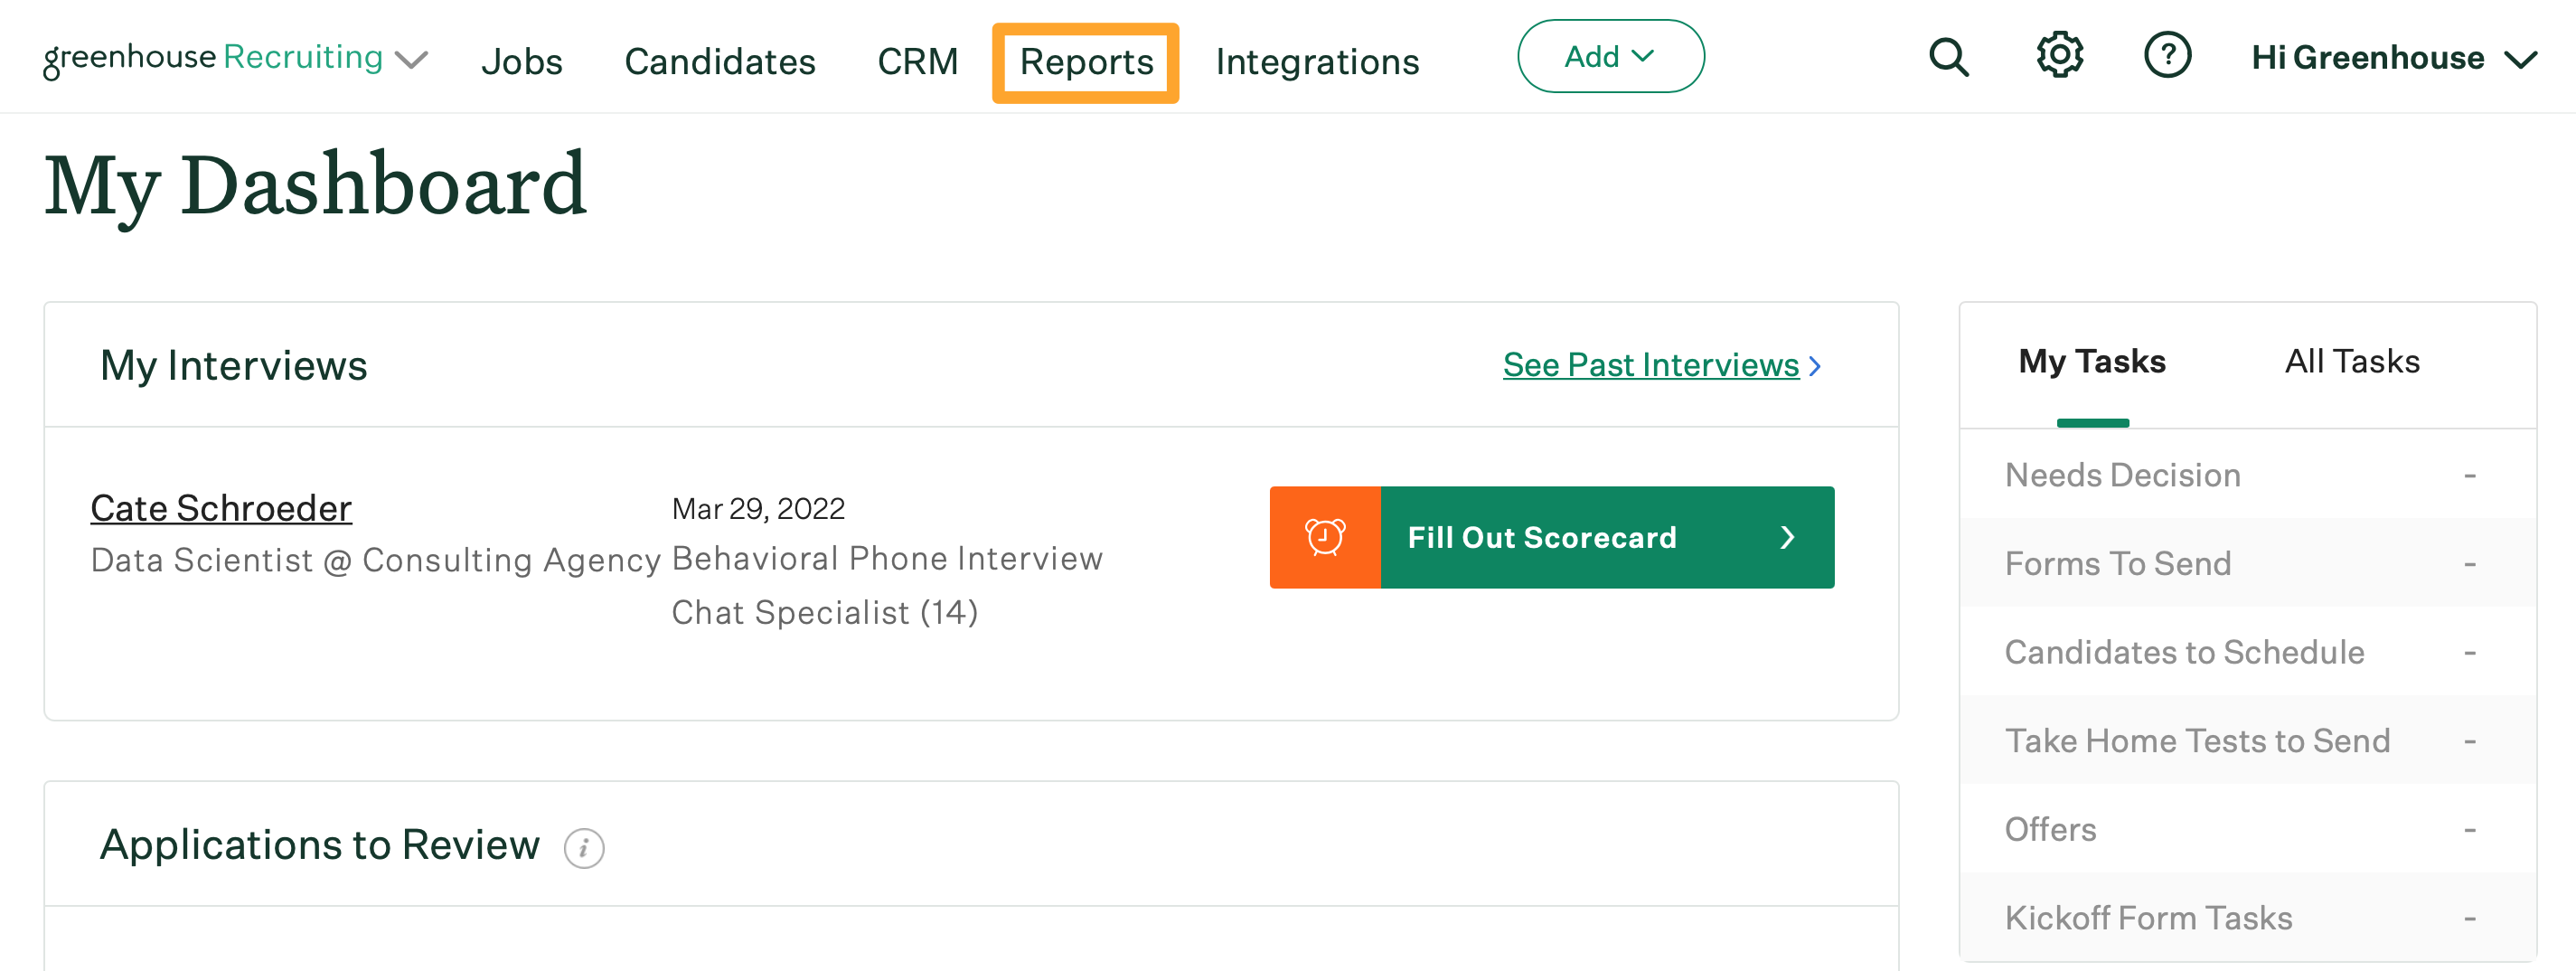Open the settings gear icon
This screenshot has height=971, width=2576.
(x=2059, y=57)
